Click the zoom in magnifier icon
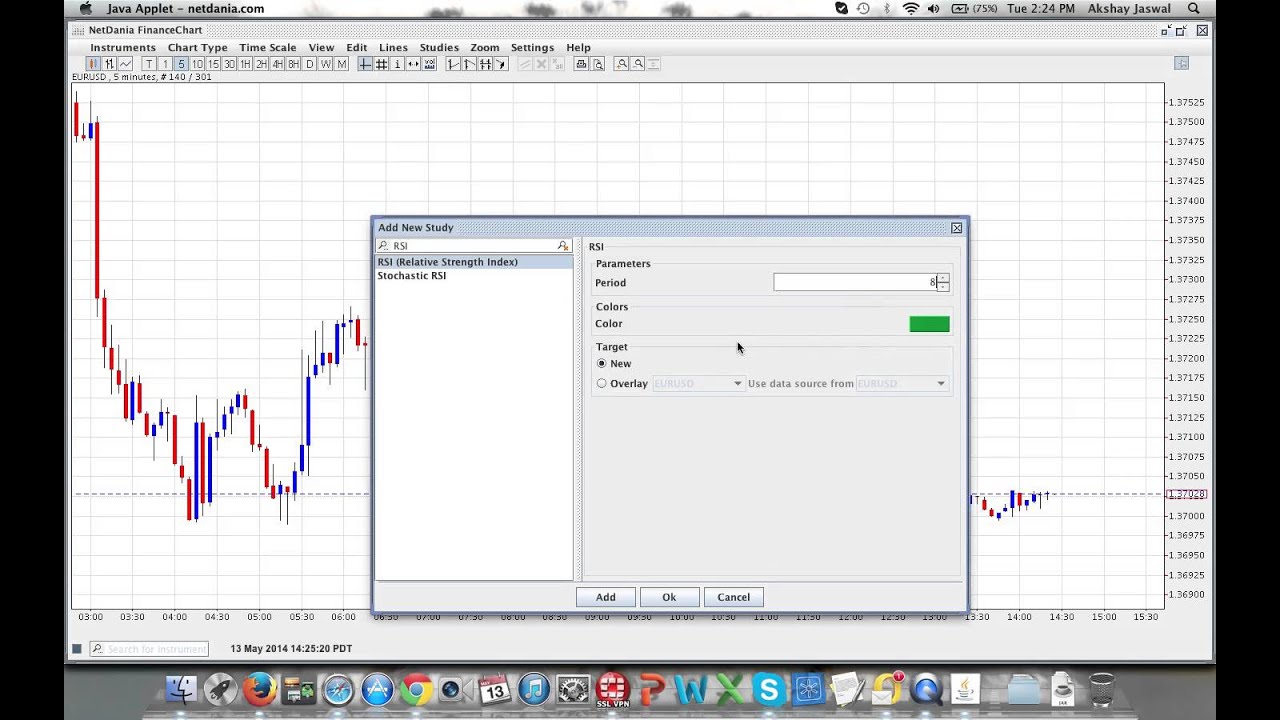The height and width of the screenshot is (720, 1280). click(622, 64)
